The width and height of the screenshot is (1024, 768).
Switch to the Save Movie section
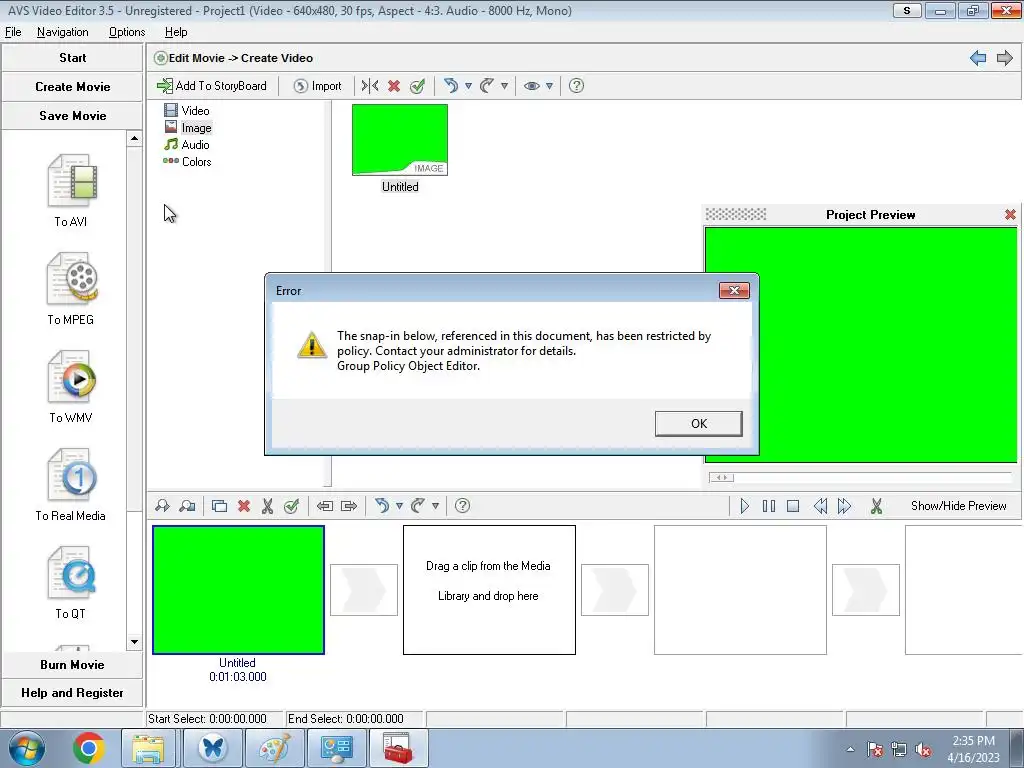pyautogui.click(x=72, y=116)
